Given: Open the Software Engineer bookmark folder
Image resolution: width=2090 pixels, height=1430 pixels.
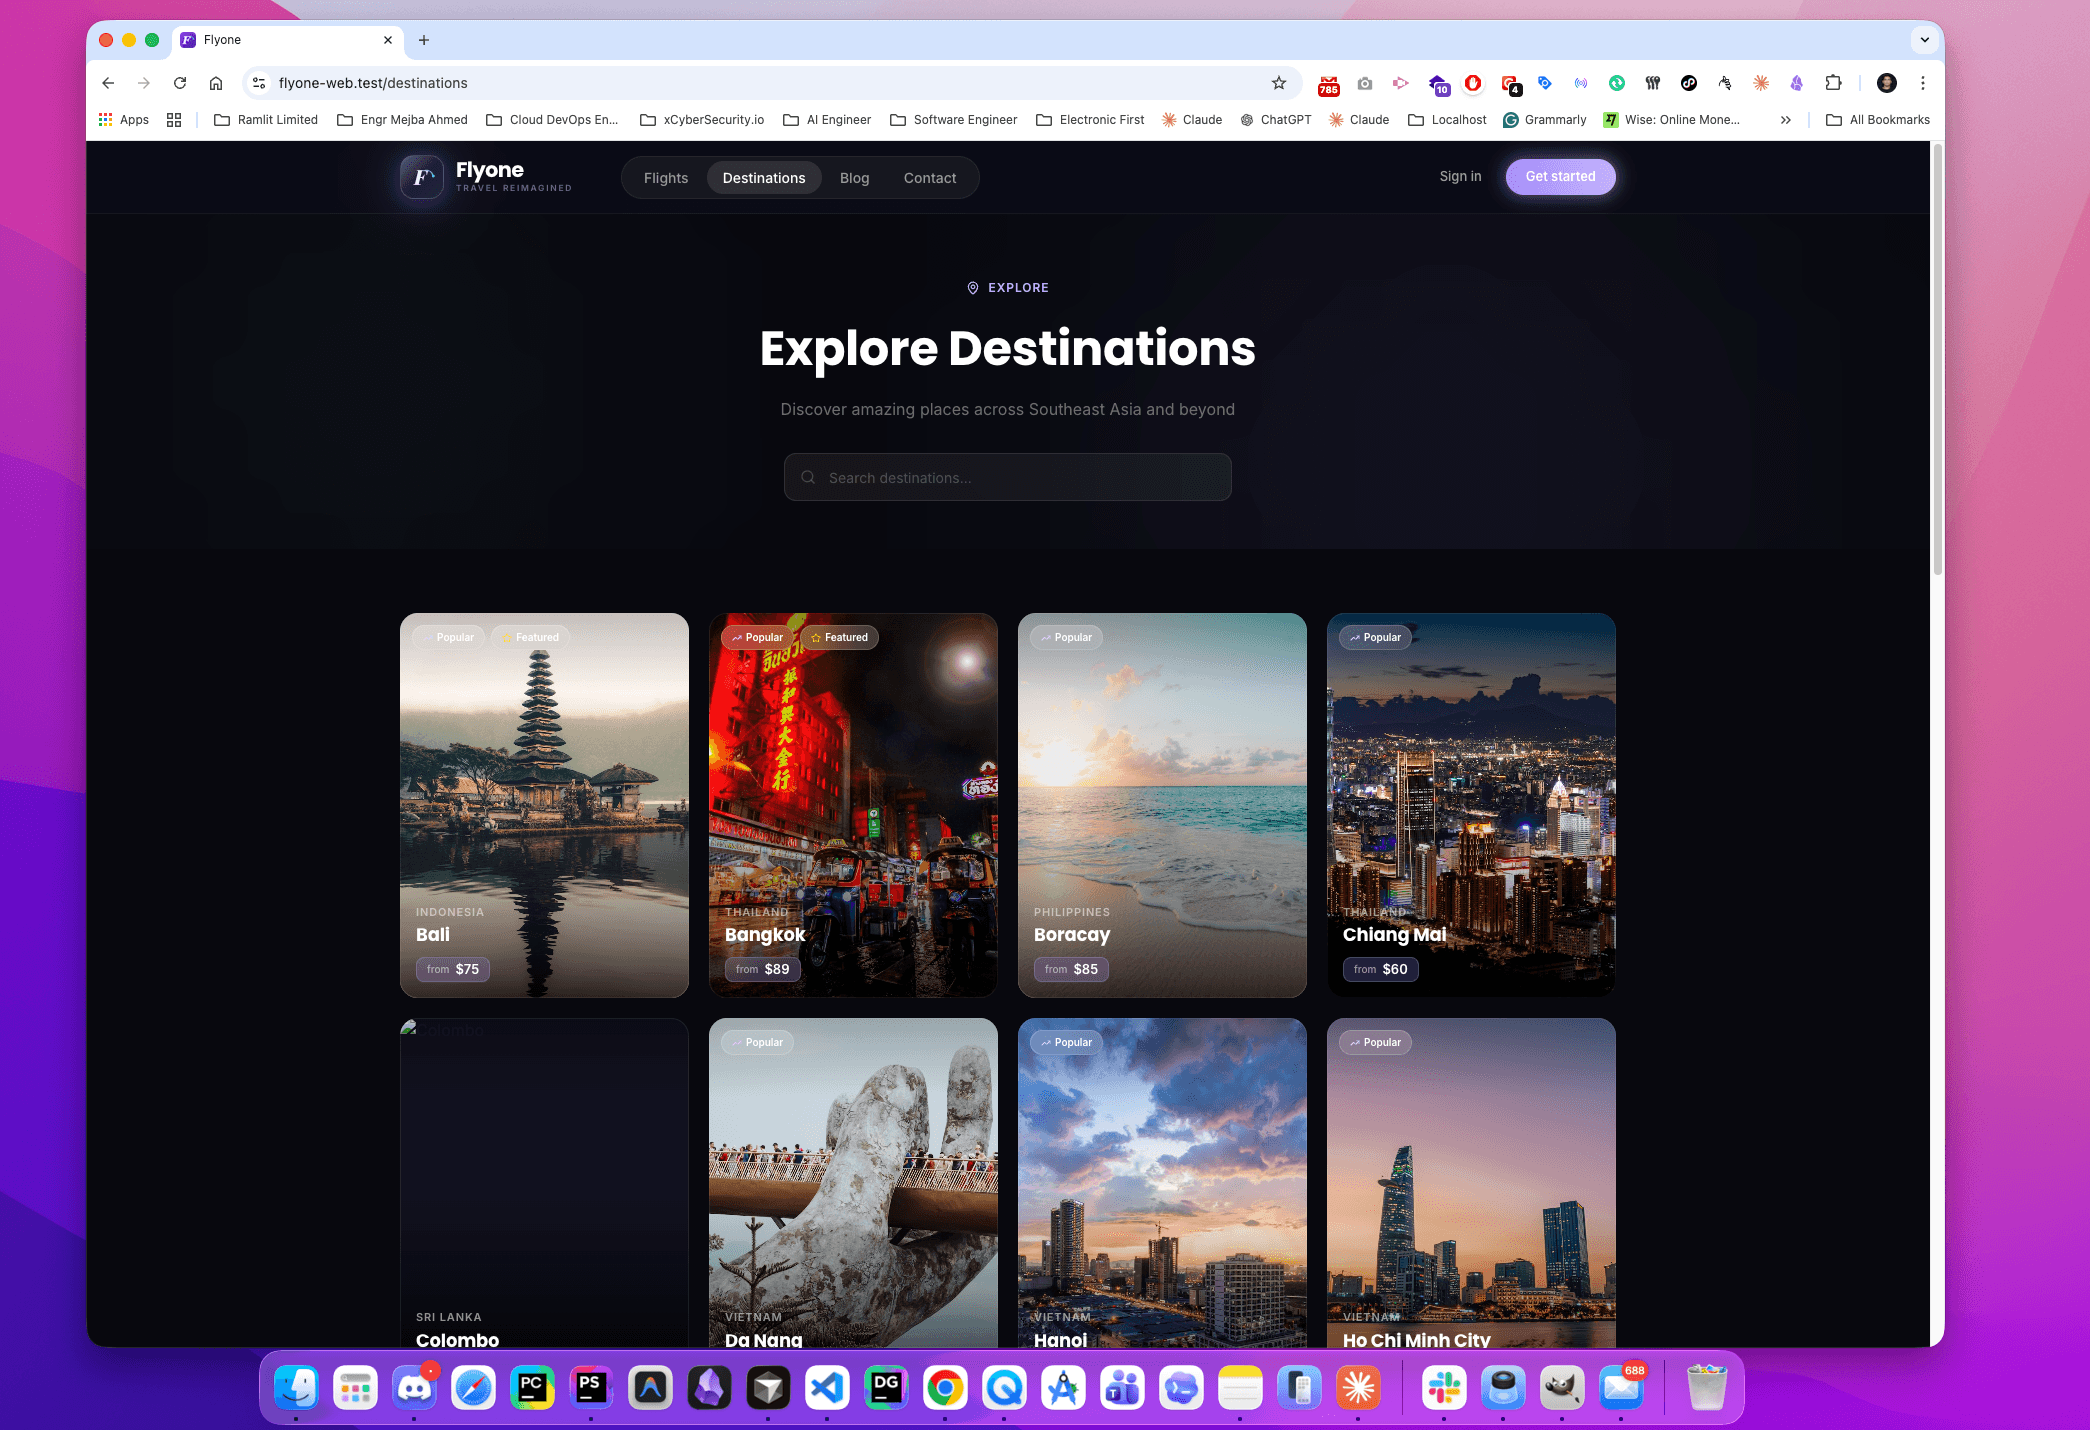Looking at the screenshot, I should click(953, 120).
